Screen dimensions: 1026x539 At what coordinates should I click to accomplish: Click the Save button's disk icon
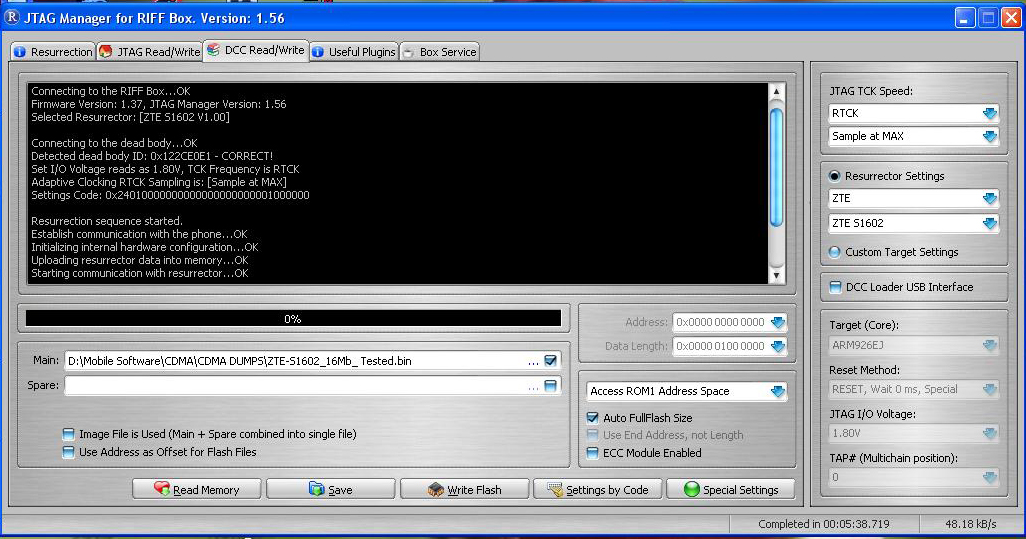tap(316, 489)
